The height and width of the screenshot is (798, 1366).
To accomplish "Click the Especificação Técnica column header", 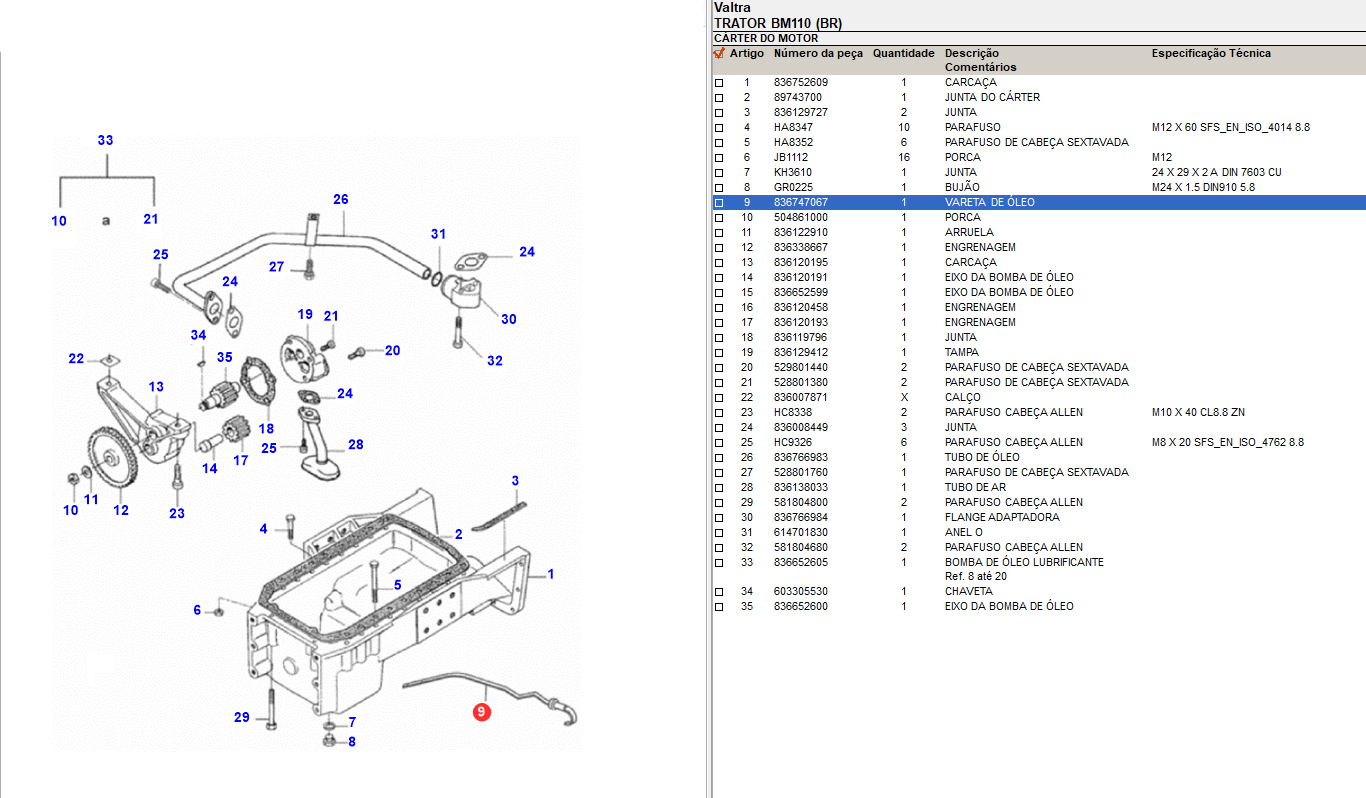I will 1211,53.
